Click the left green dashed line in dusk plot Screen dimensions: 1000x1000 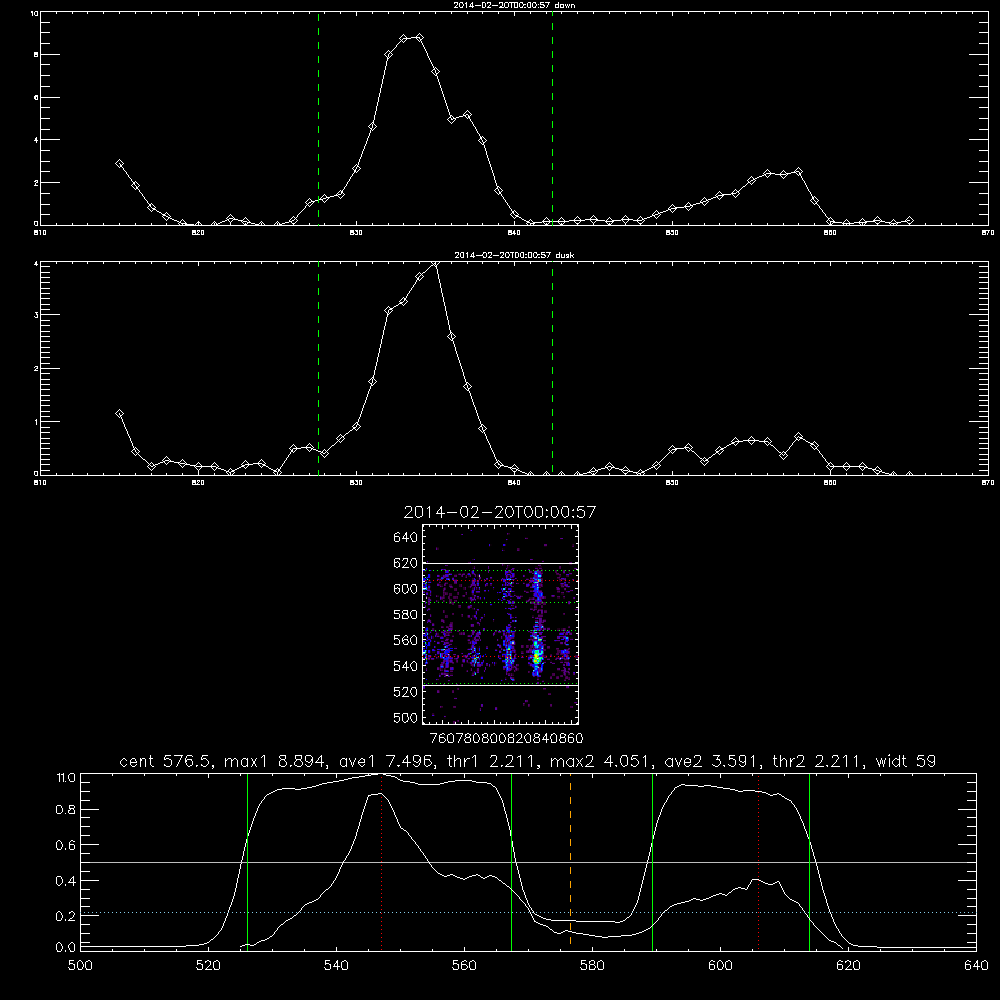pos(318,368)
